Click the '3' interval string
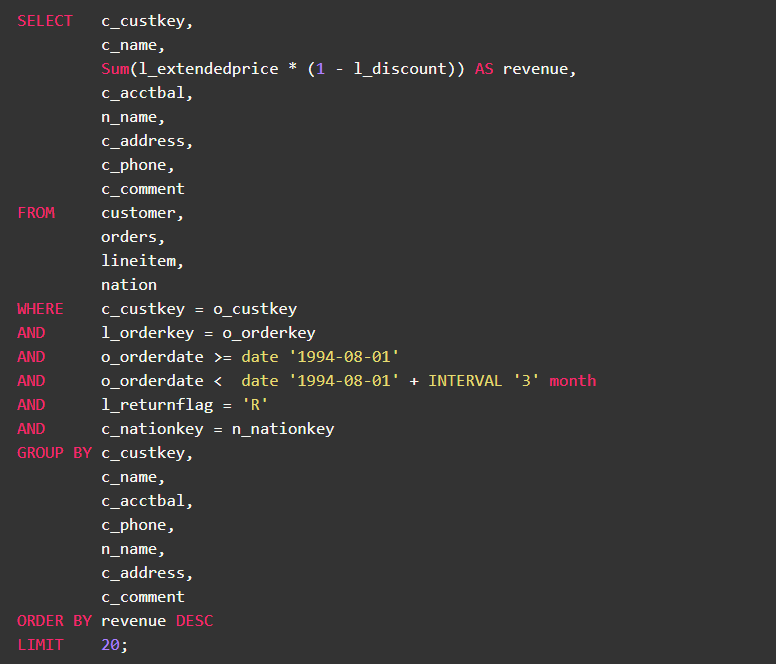This screenshot has width=776, height=664. [x=526, y=381]
